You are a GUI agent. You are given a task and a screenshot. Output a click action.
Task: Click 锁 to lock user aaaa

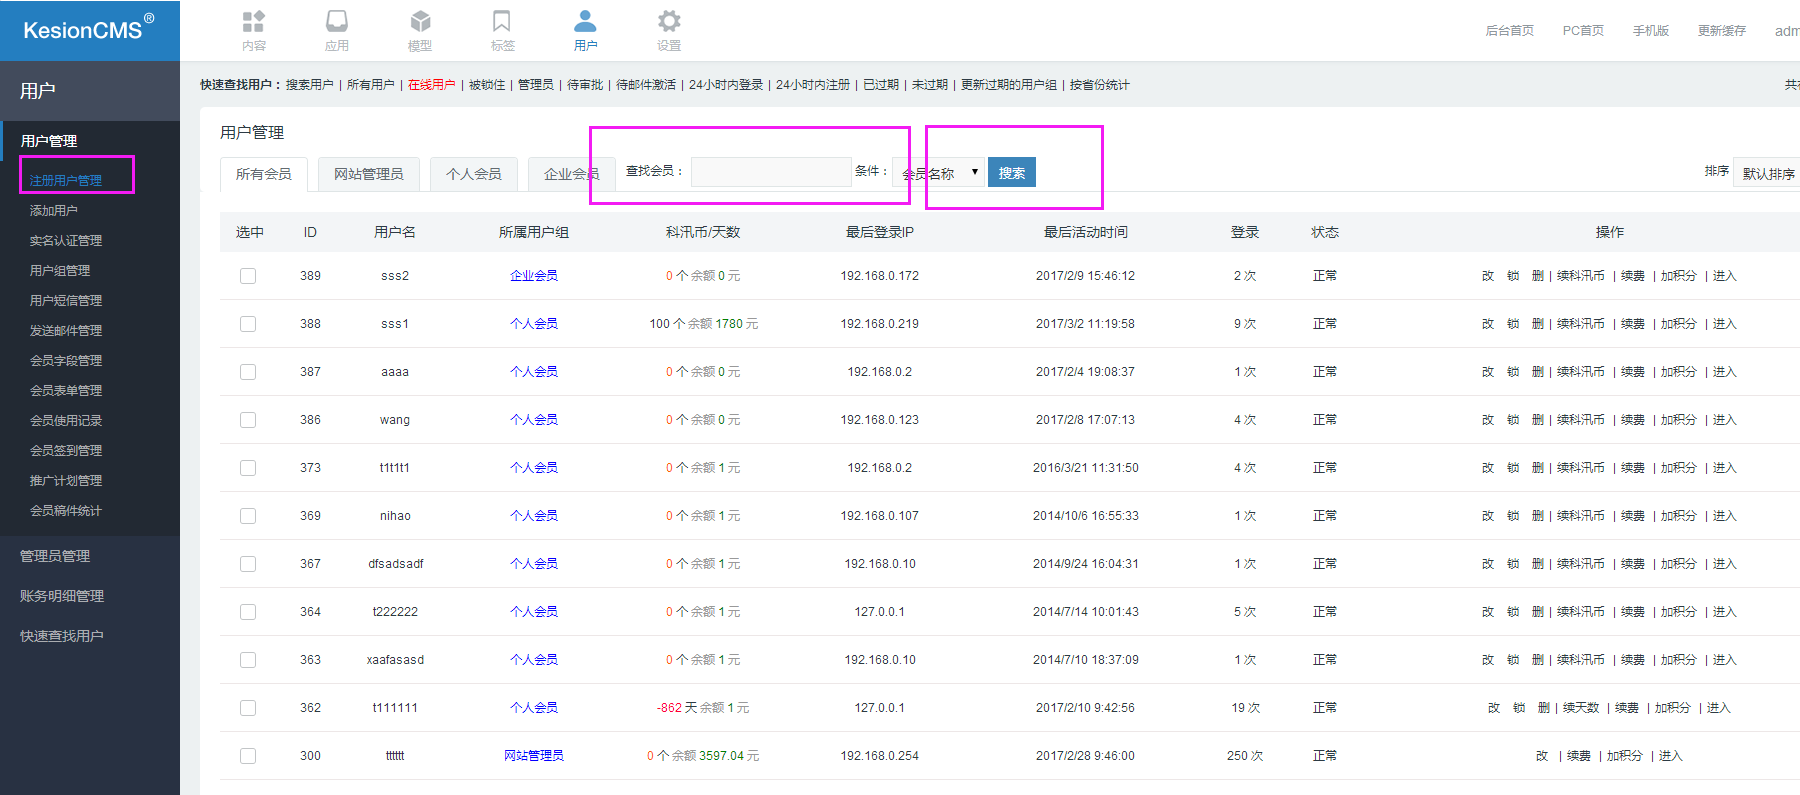point(1513,372)
